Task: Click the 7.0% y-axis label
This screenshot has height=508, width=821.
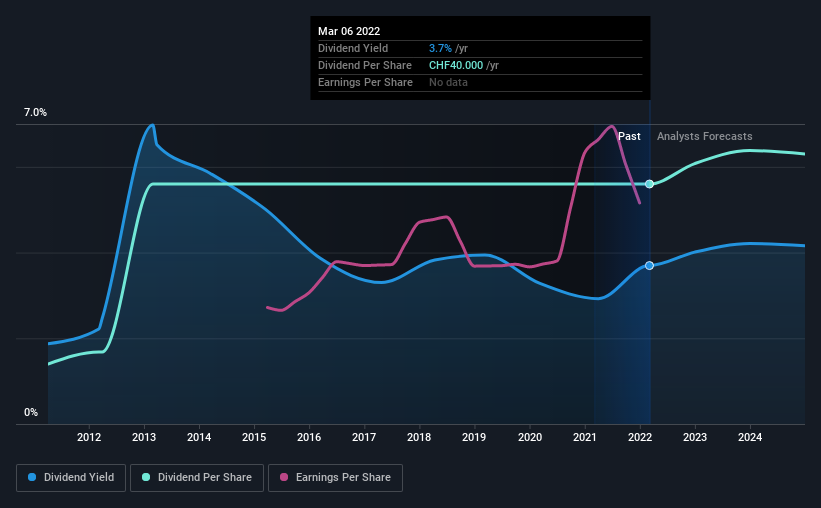Action: [x=35, y=113]
